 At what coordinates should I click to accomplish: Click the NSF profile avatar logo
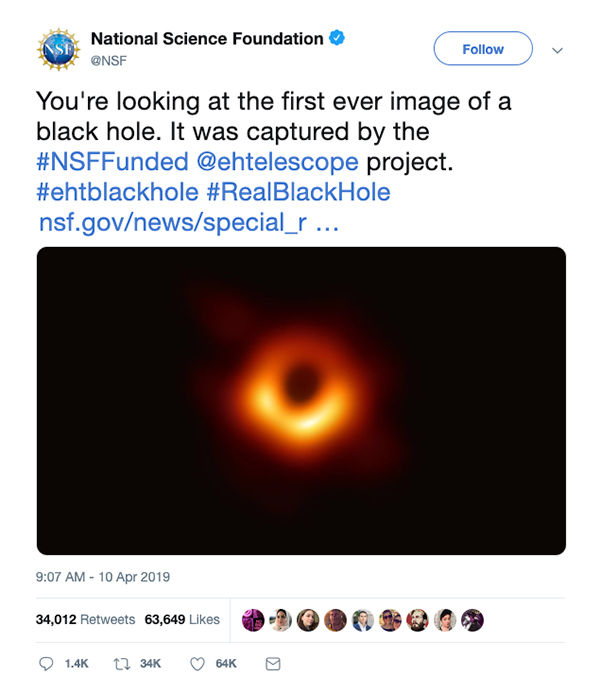[57, 48]
